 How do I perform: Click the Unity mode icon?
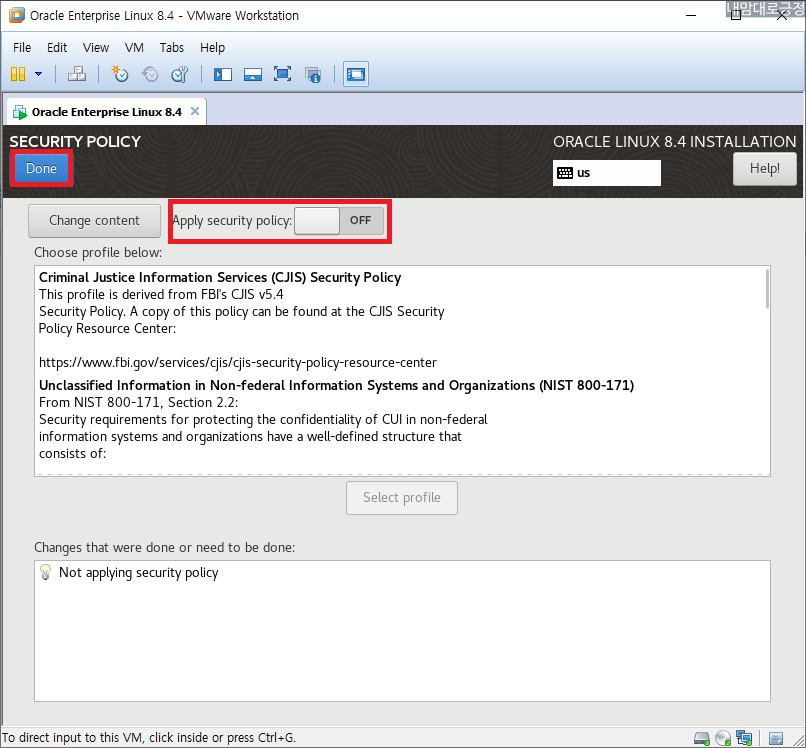click(313, 75)
